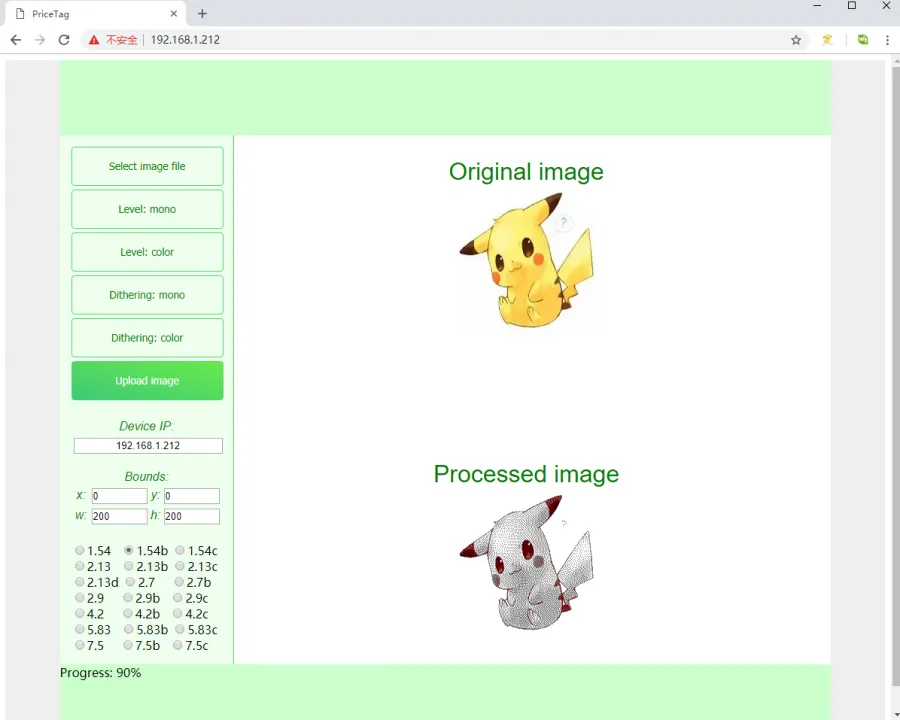Reload the page with refresh icon
The image size is (900, 720).
64,40
